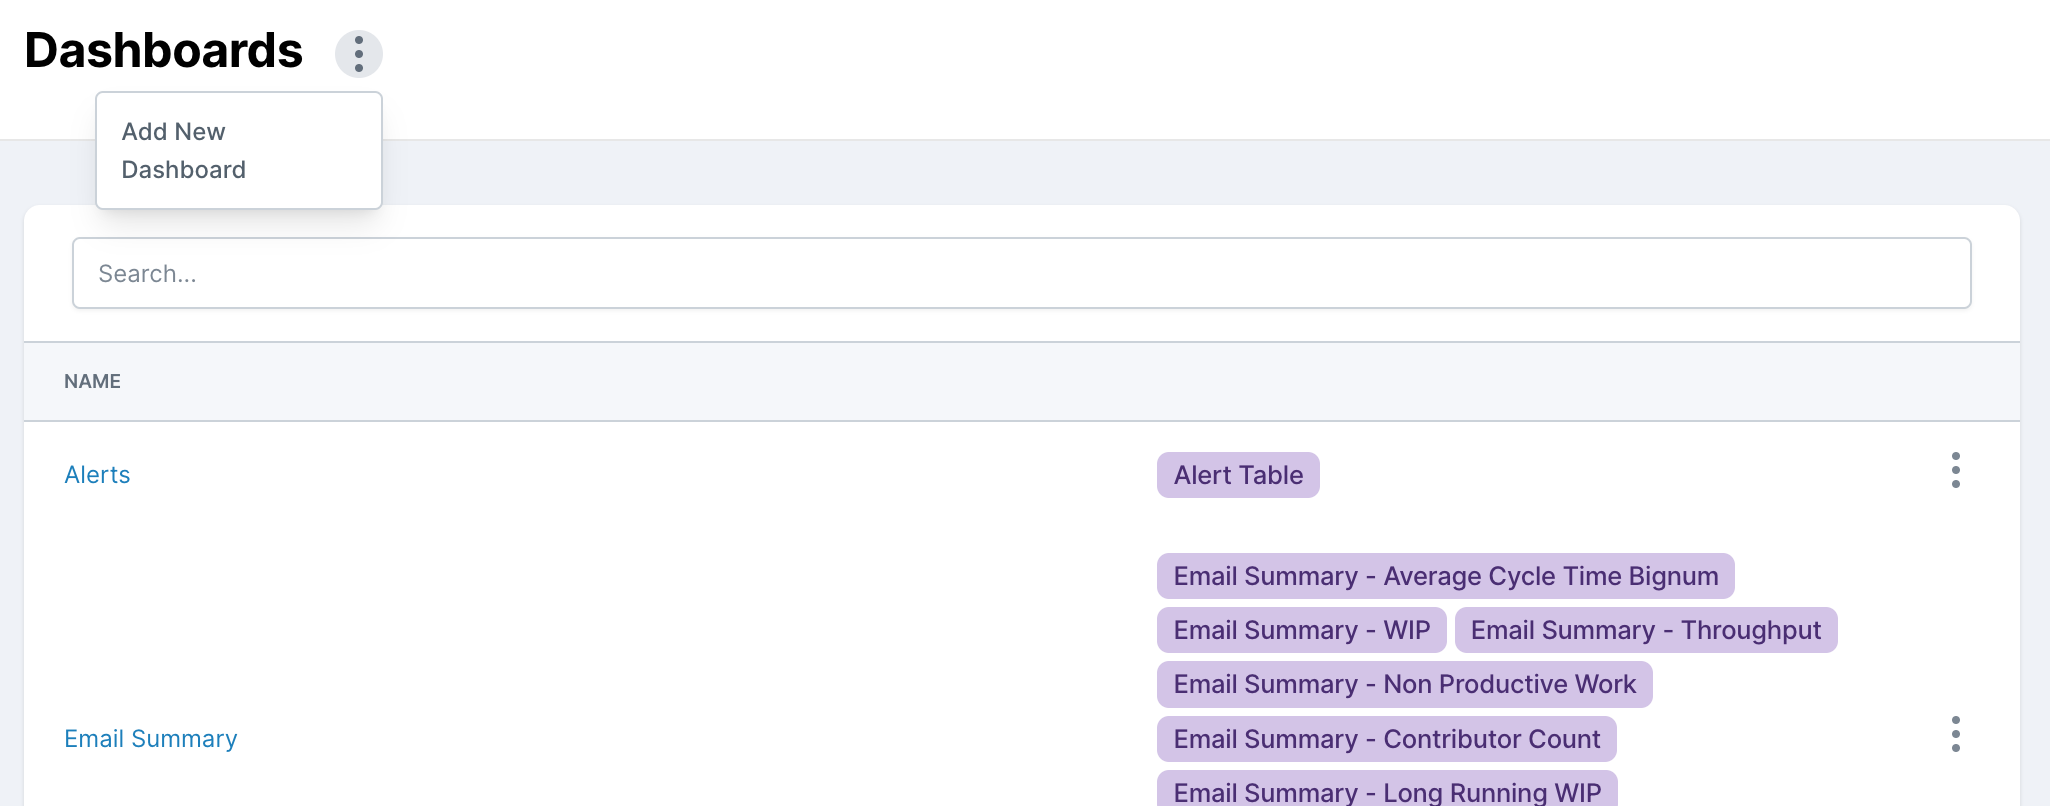Click the Long Running WIP tag
The image size is (2050, 806).
1386,791
